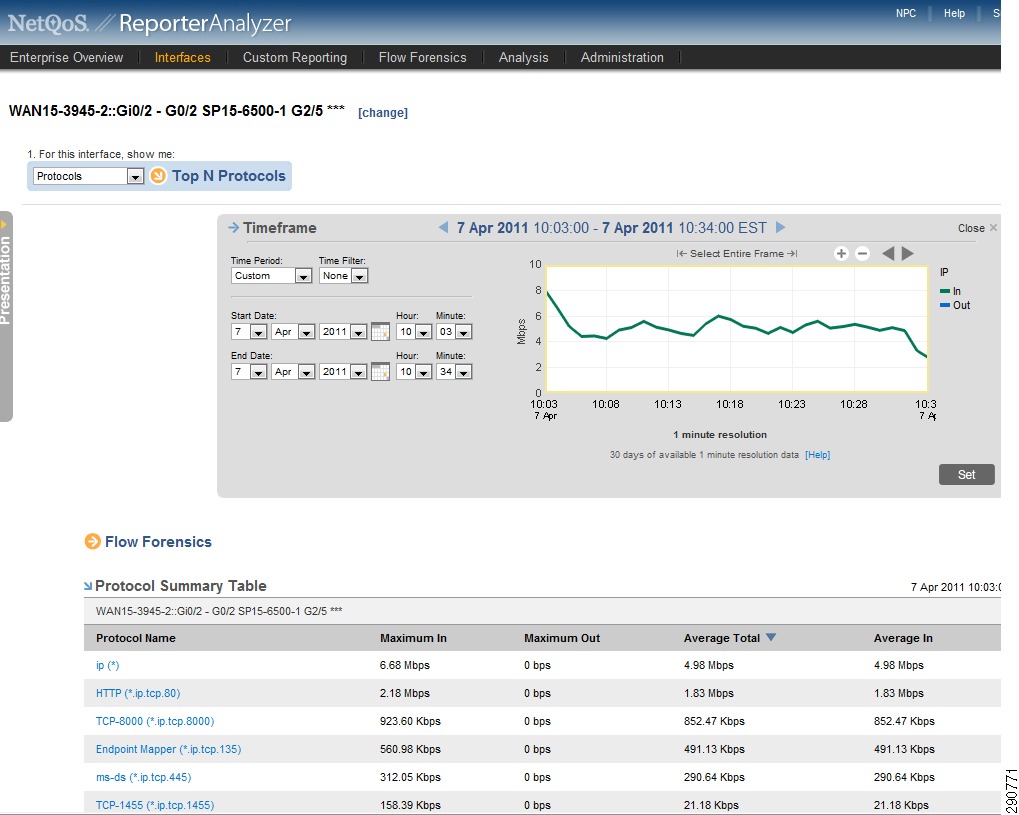Open the Administration menu
This screenshot has width=1019, height=815.
(x=622, y=57)
